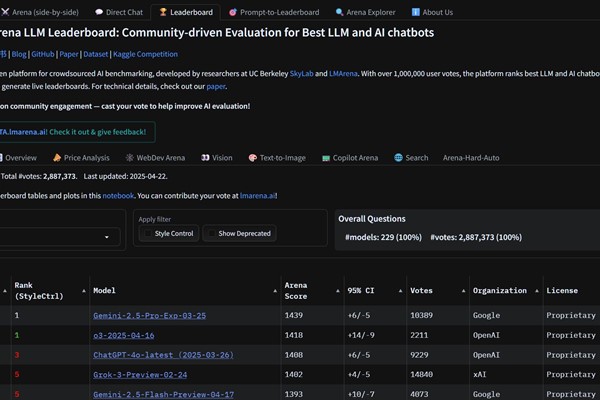Click the Price Analysis icon
600x400 pixels.
click(57, 158)
